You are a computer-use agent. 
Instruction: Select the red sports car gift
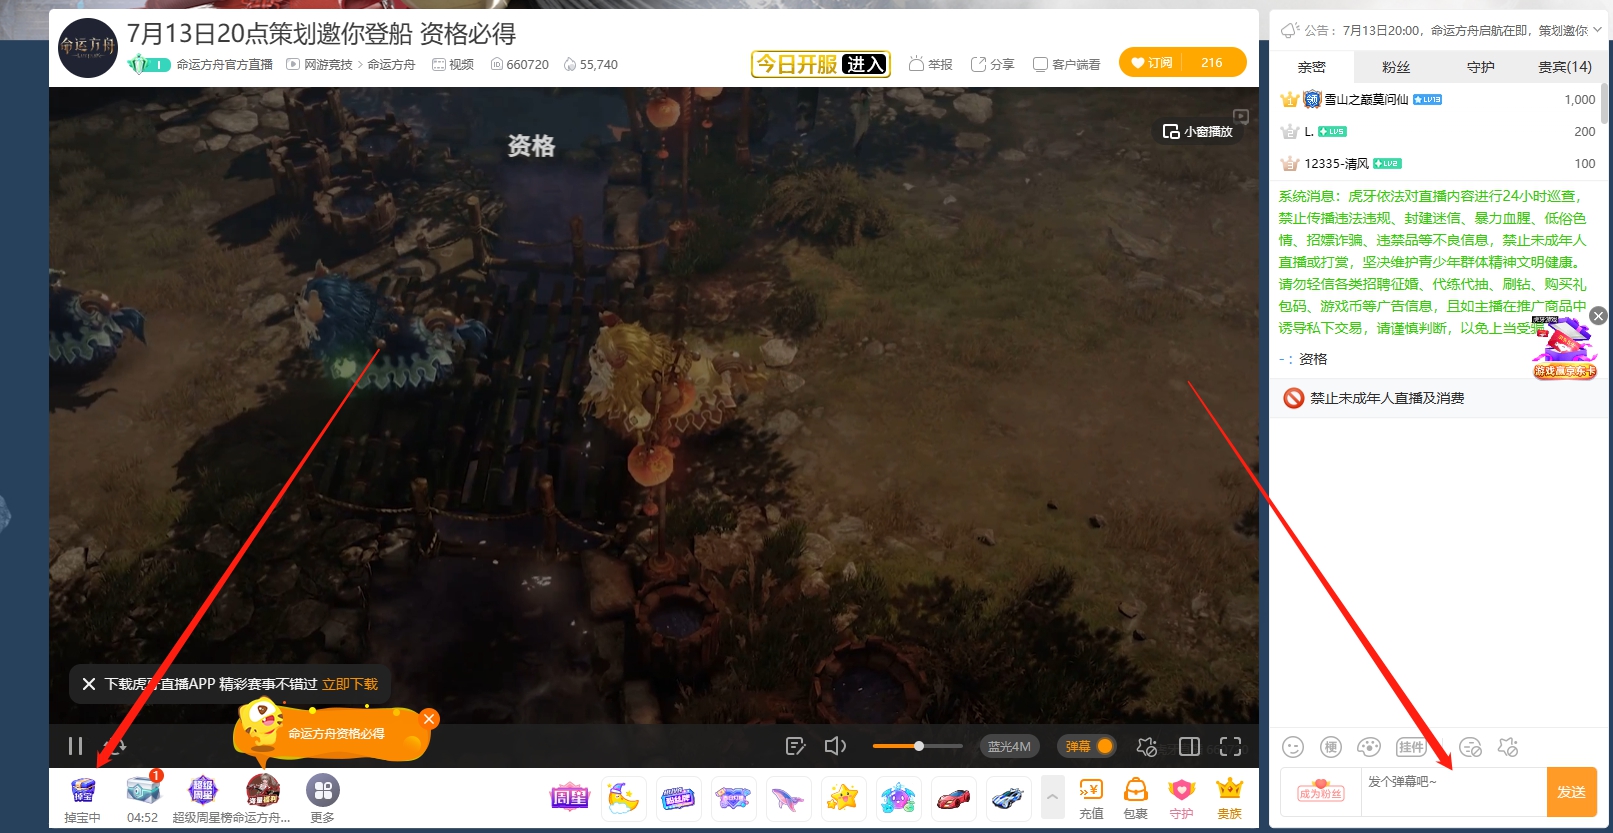tap(953, 798)
